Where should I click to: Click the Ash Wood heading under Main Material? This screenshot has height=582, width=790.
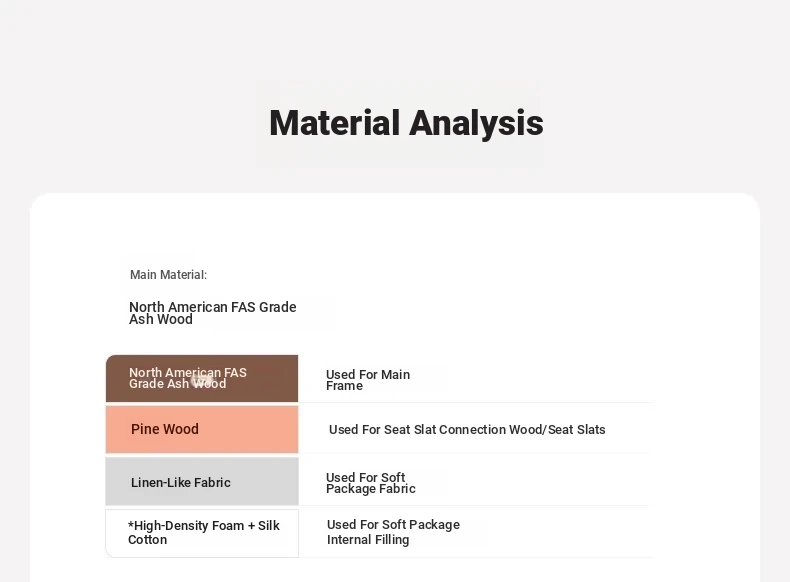click(212, 313)
